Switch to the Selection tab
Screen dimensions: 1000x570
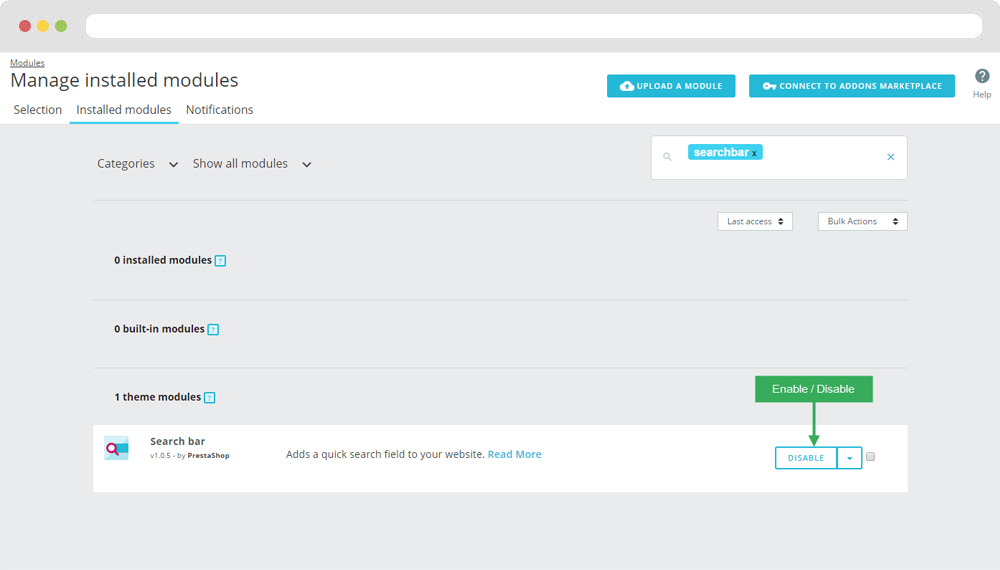click(x=38, y=110)
